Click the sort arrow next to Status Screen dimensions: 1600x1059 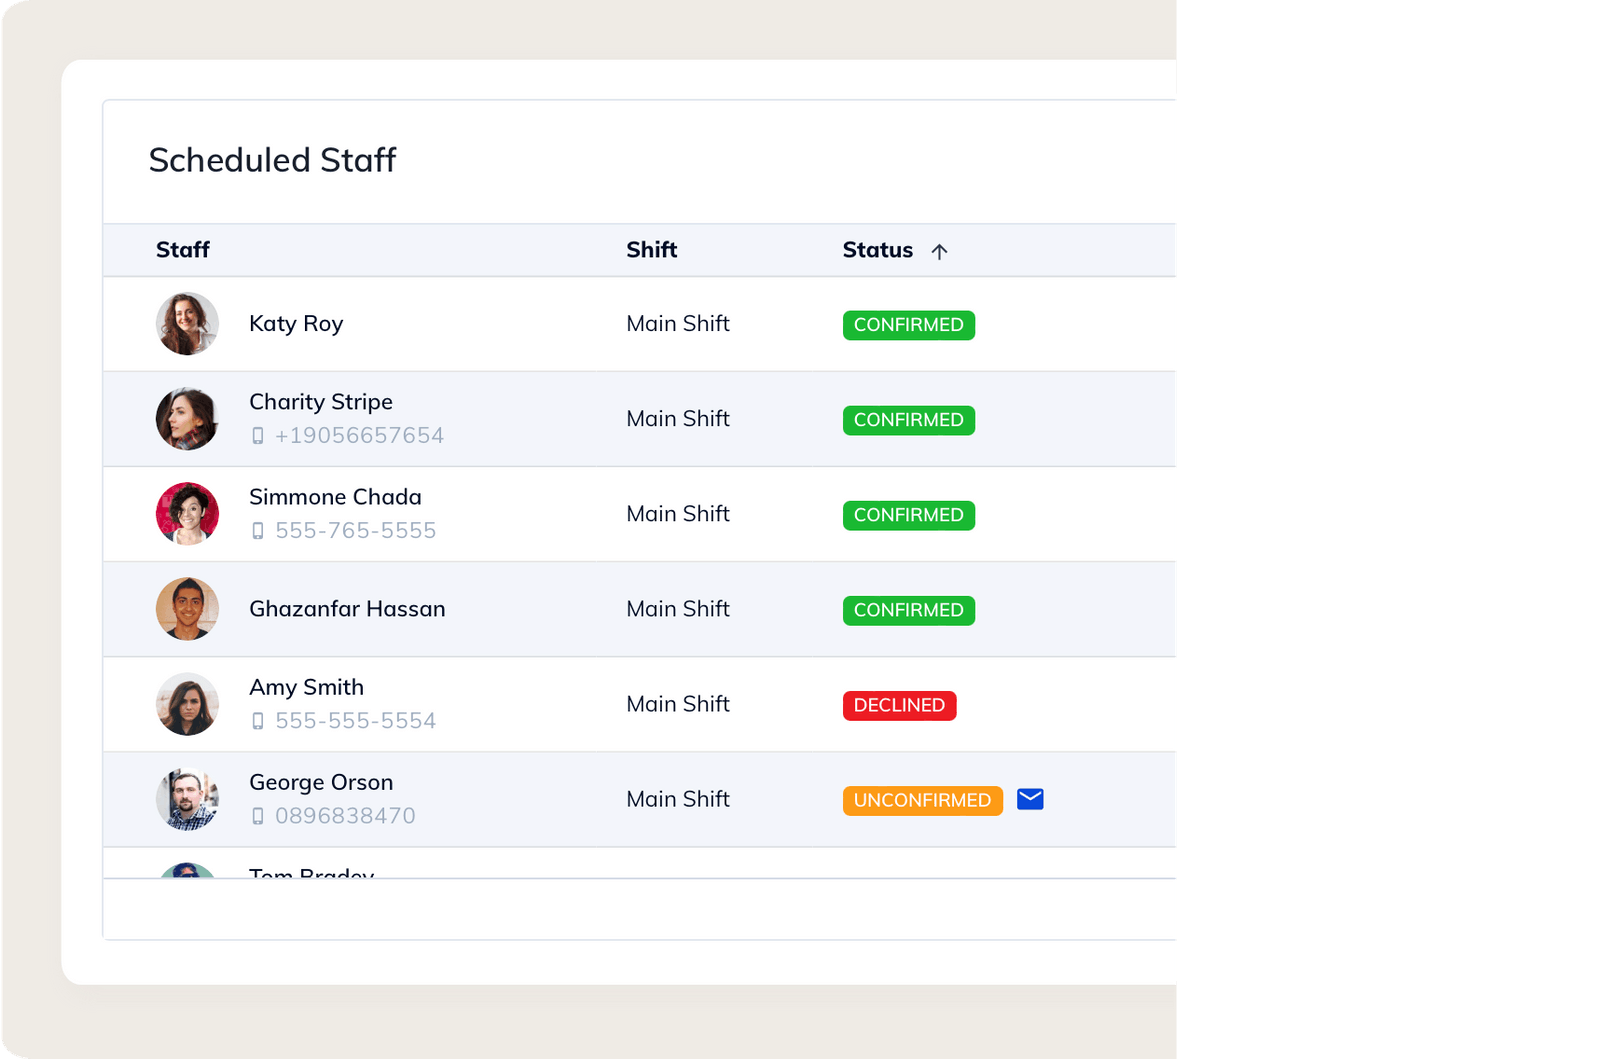click(x=940, y=251)
